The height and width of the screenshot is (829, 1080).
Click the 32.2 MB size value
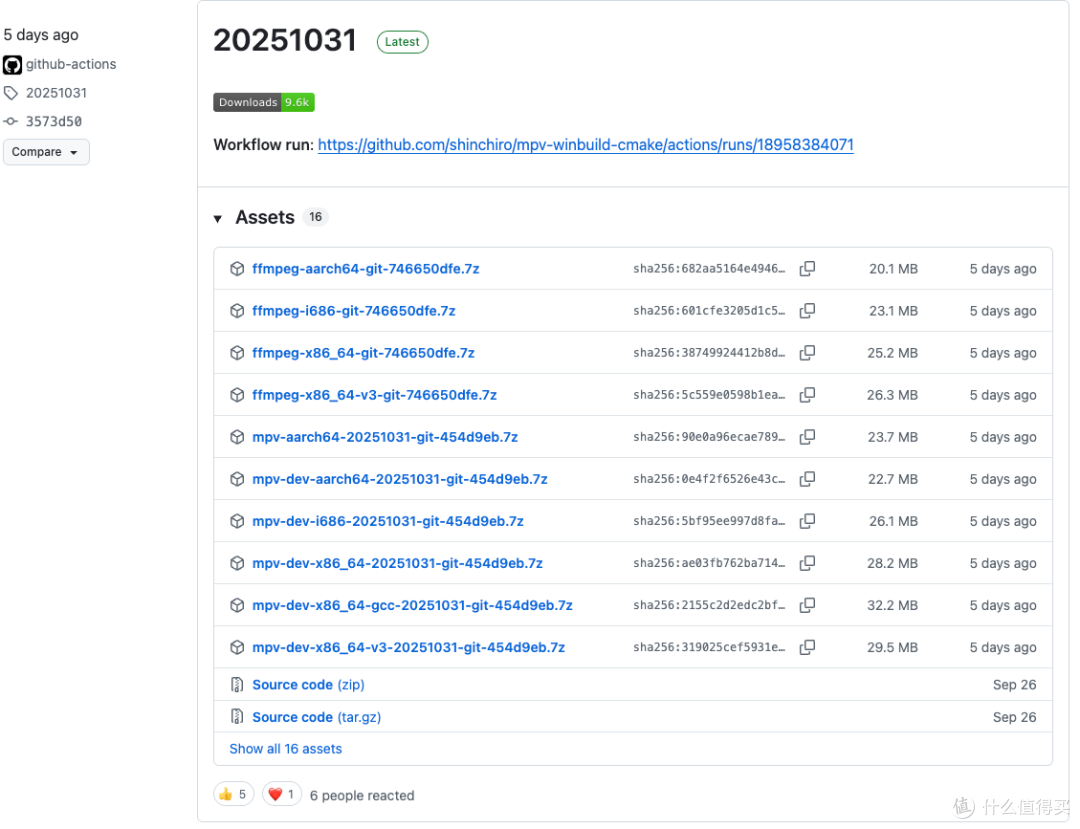point(893,605)
